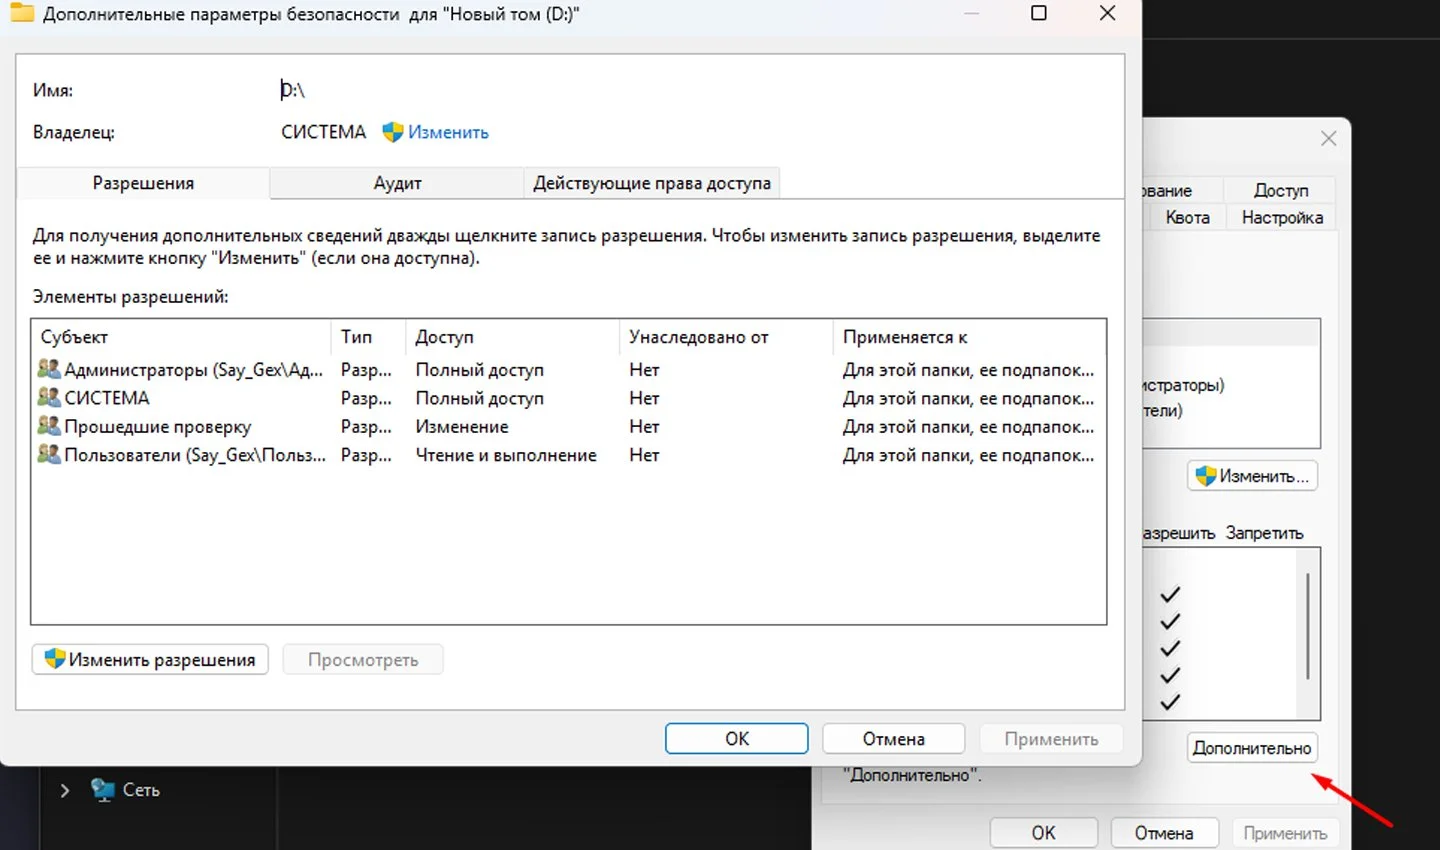Viewport: 1440px width, 850px height.
Task: Click the Дополнительно button in the background window
Action: point(1252,748)
